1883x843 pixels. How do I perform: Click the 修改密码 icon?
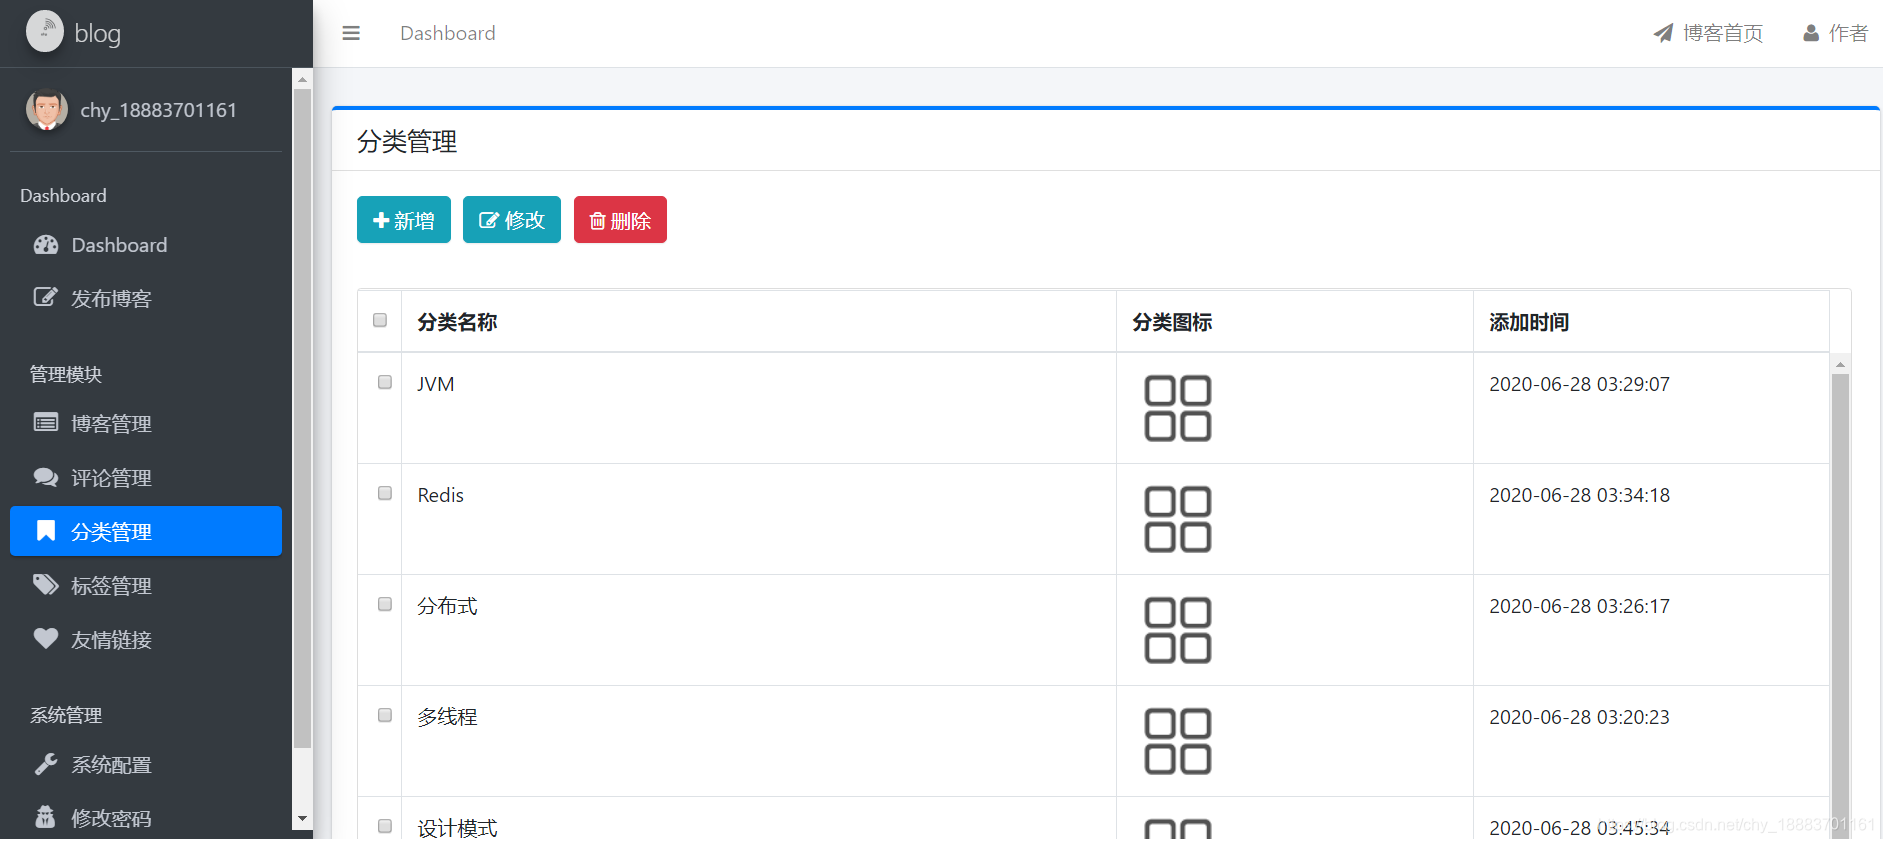[x=46, y=817]
